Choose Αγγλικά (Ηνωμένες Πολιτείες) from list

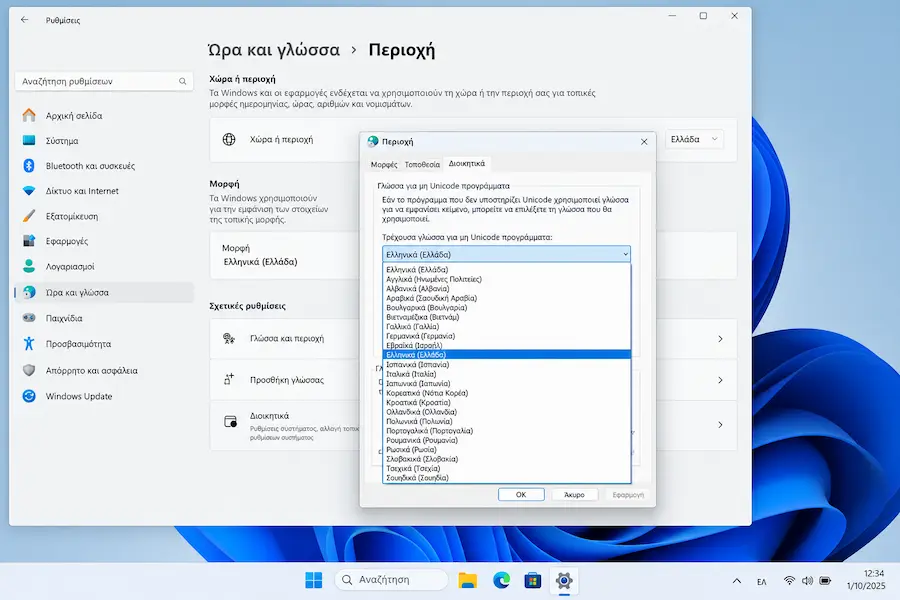pos(506,279)
